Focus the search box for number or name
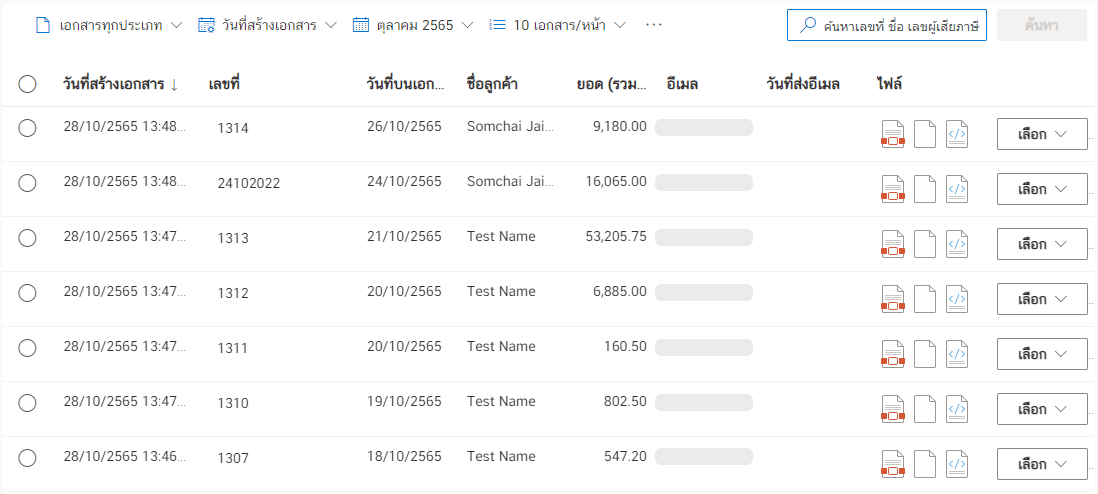Viewport: 1098px width, 494px height. pyautogui.click(x=887, y=25)
